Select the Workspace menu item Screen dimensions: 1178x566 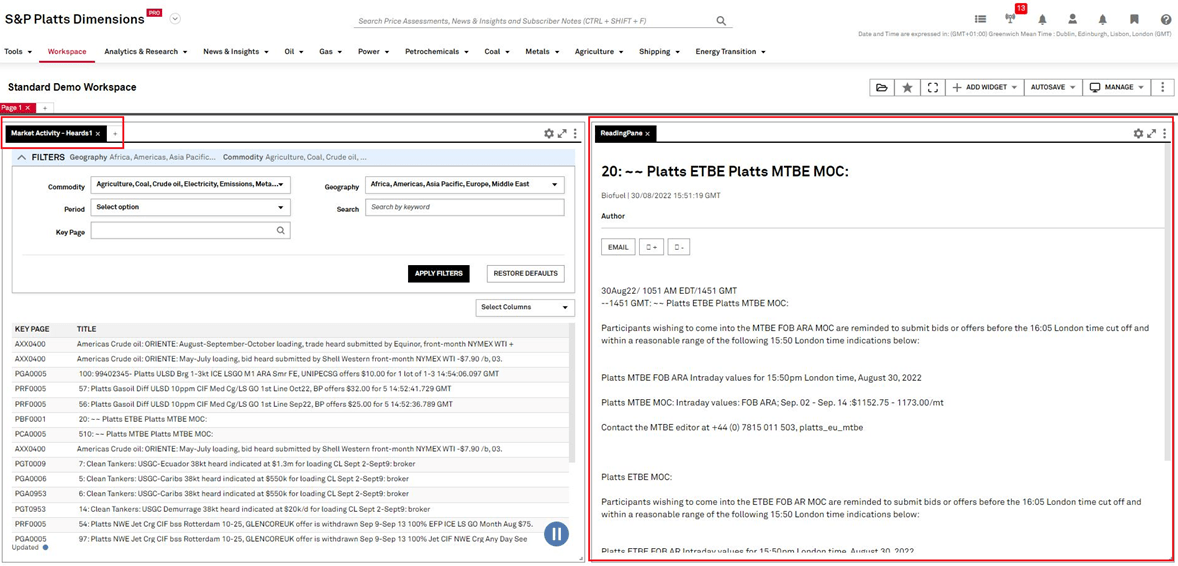coord(67,52)
